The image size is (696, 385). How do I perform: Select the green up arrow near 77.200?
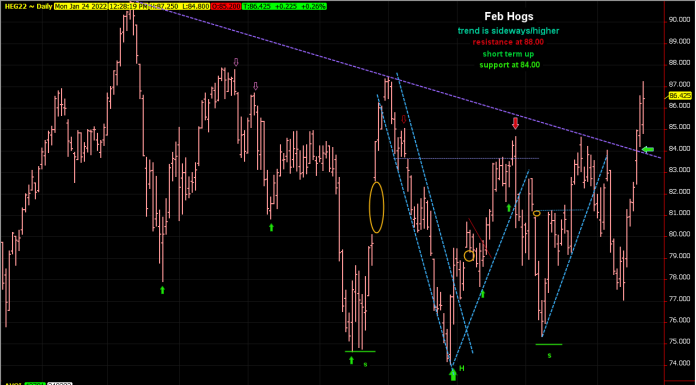(483, 294)
